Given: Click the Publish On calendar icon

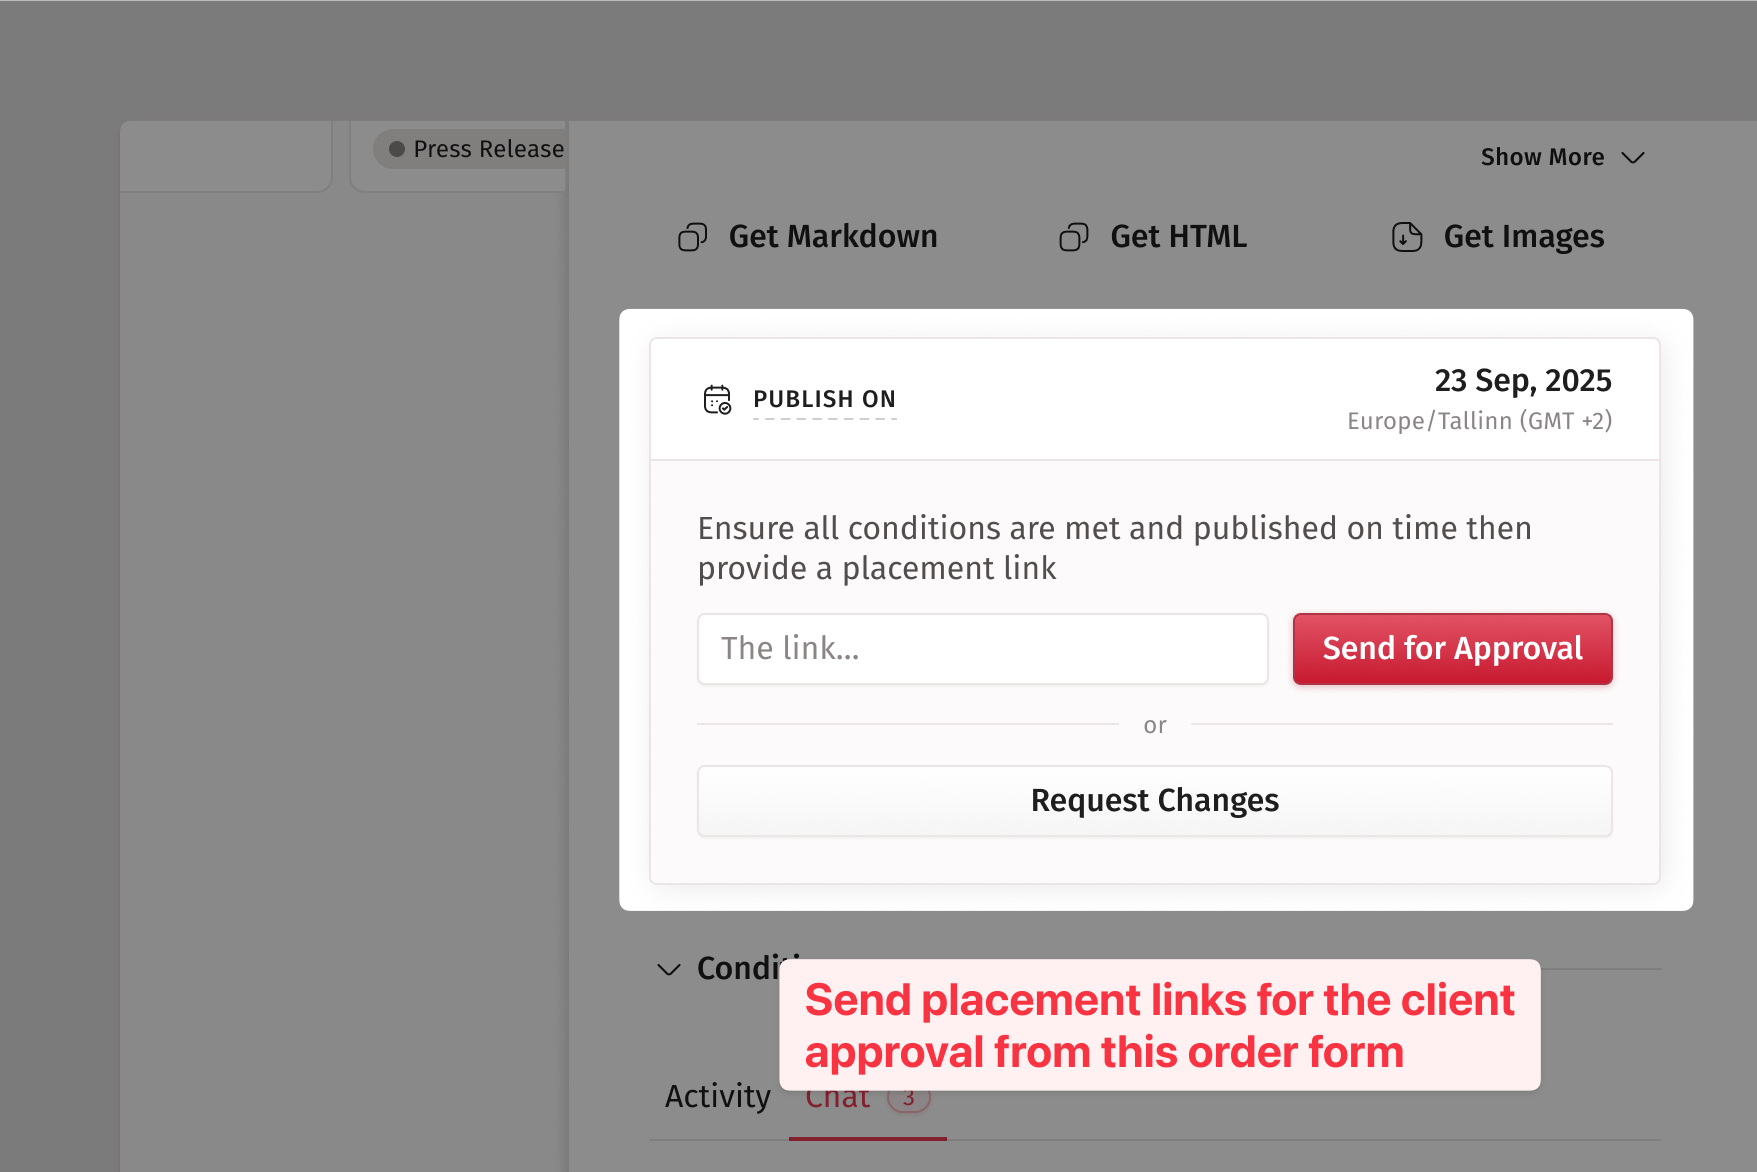Looking at the screenshot, I should click(x=717, y=399).
